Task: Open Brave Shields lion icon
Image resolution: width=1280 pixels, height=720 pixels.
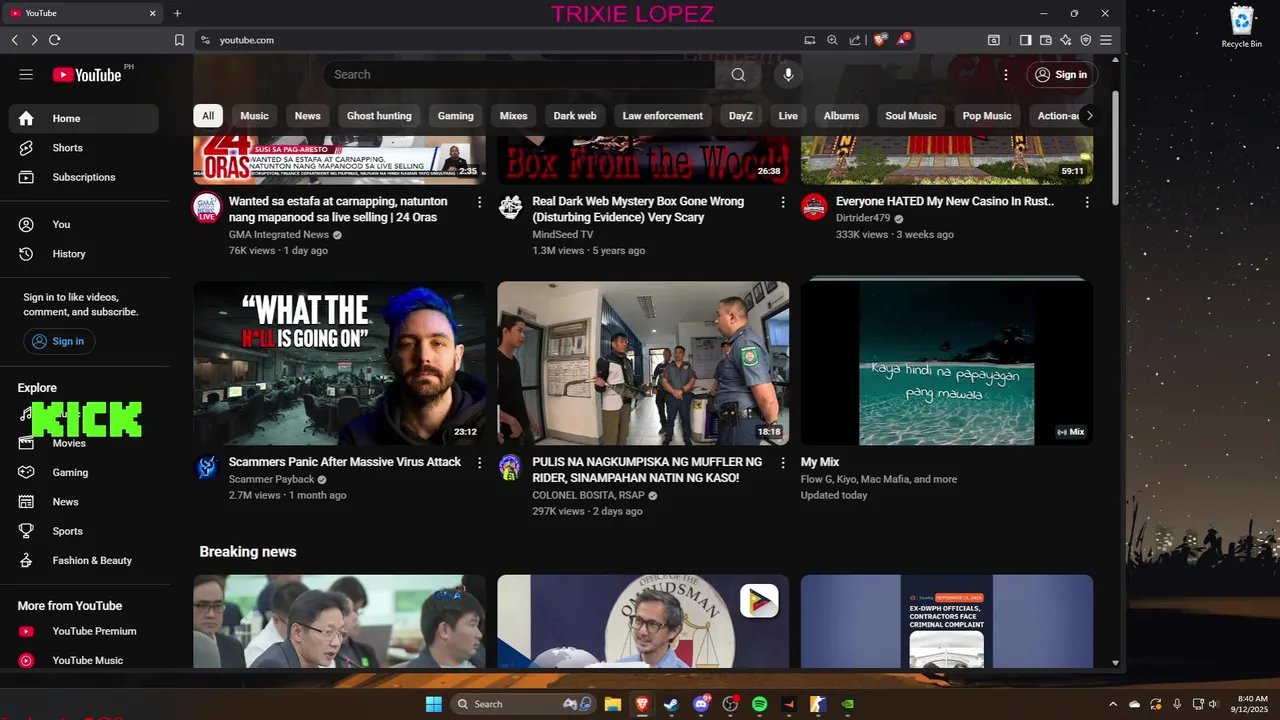Action: 880,40
